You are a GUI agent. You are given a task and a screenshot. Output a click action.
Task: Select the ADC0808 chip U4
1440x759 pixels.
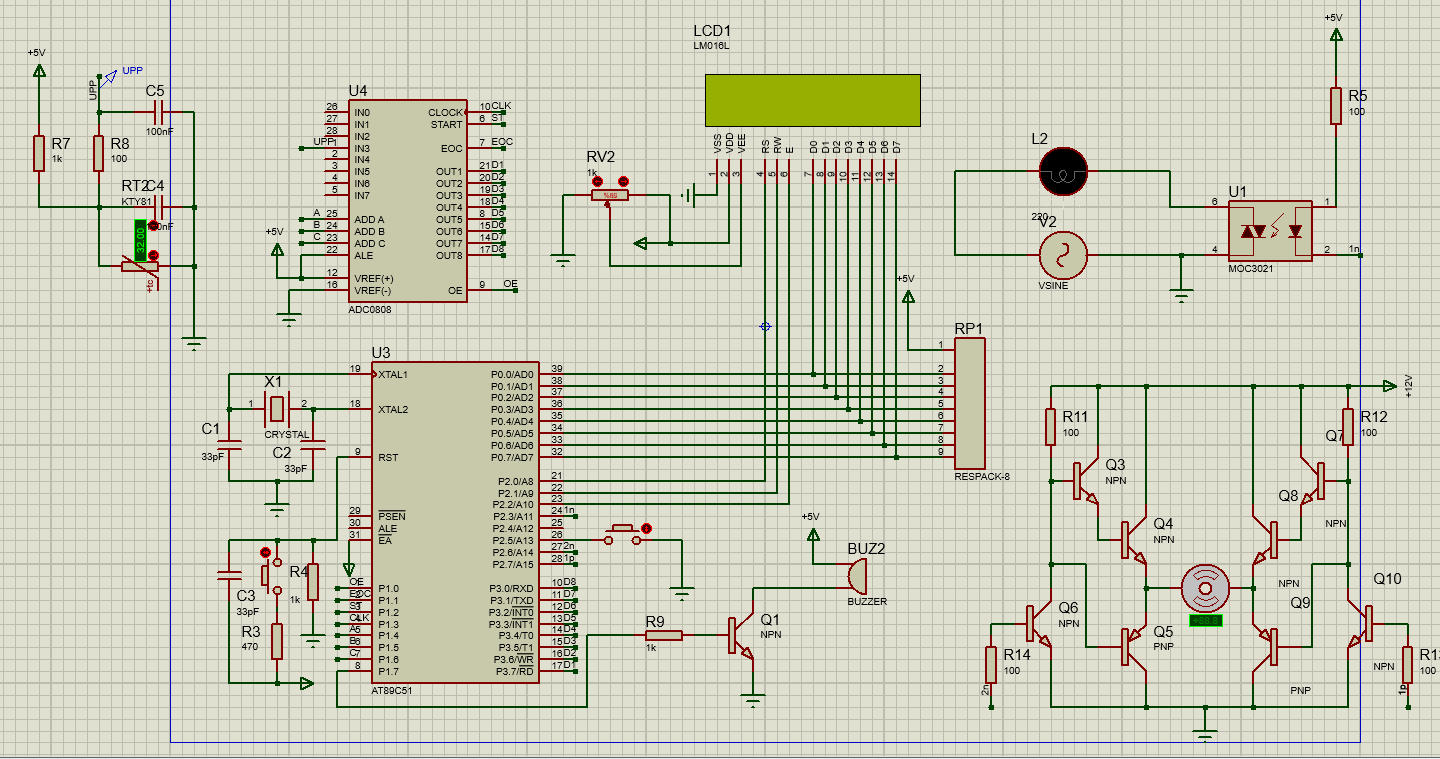(406, 200)
